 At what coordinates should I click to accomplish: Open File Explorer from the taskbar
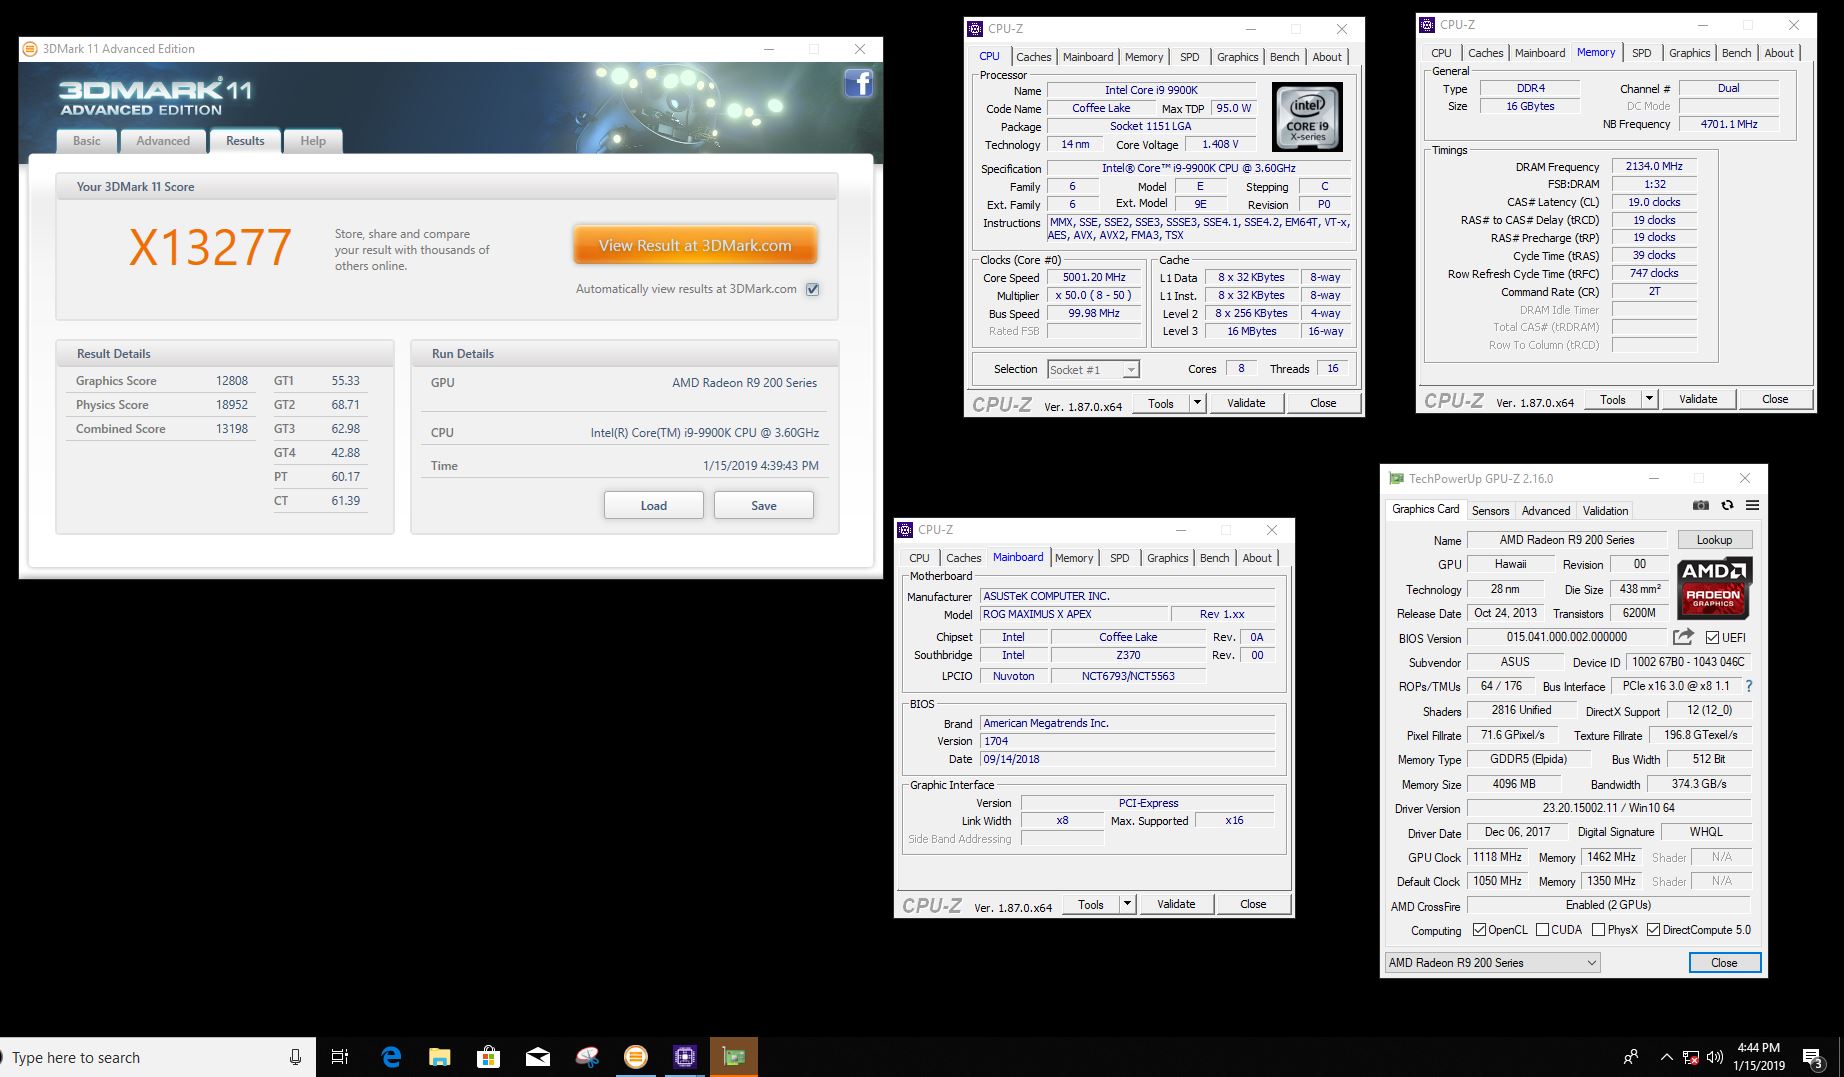(x=439, y=1057)
